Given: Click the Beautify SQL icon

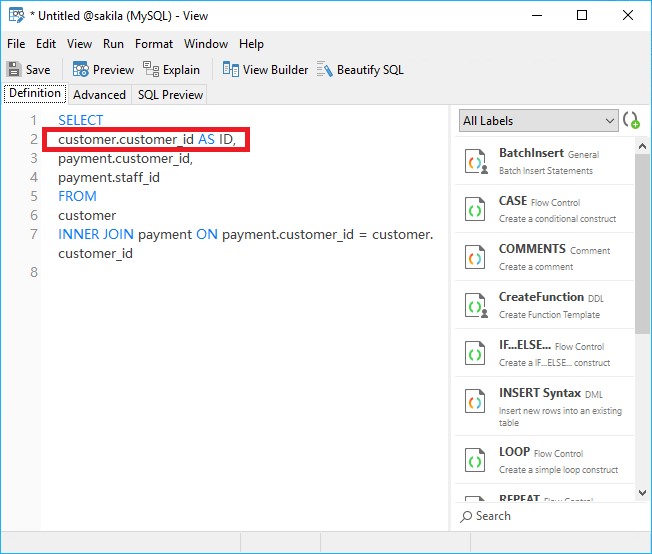Looking at the screenshot, I should tap(325, 70).
